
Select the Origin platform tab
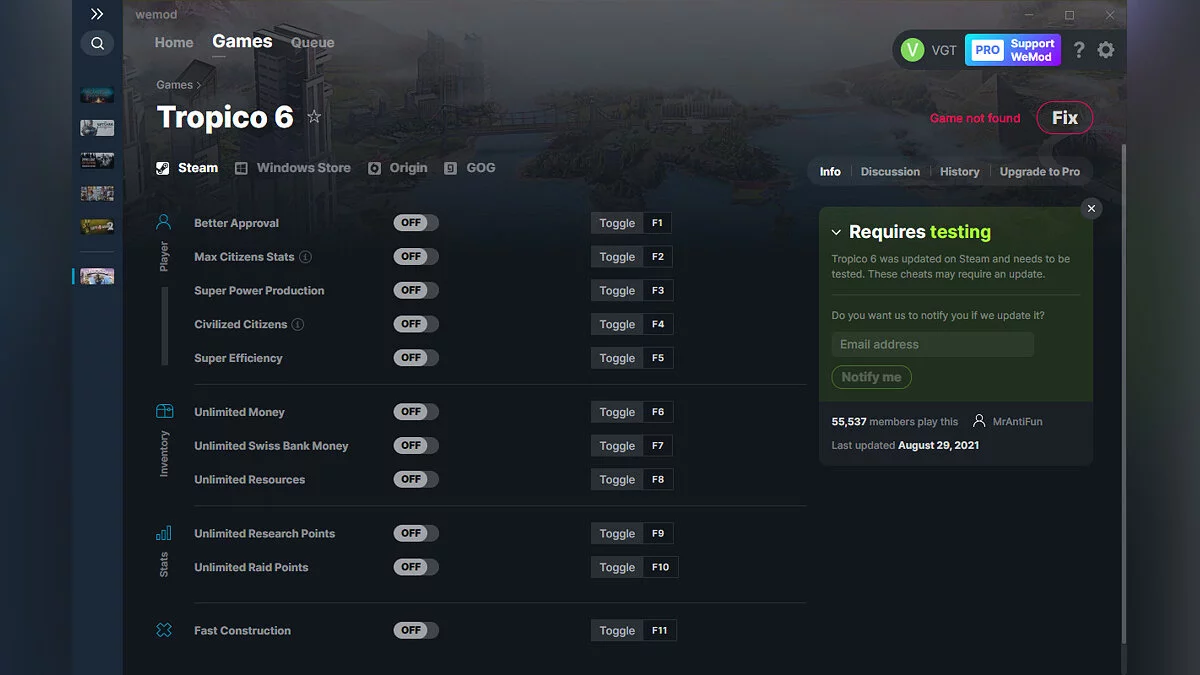tap(397, 168)
